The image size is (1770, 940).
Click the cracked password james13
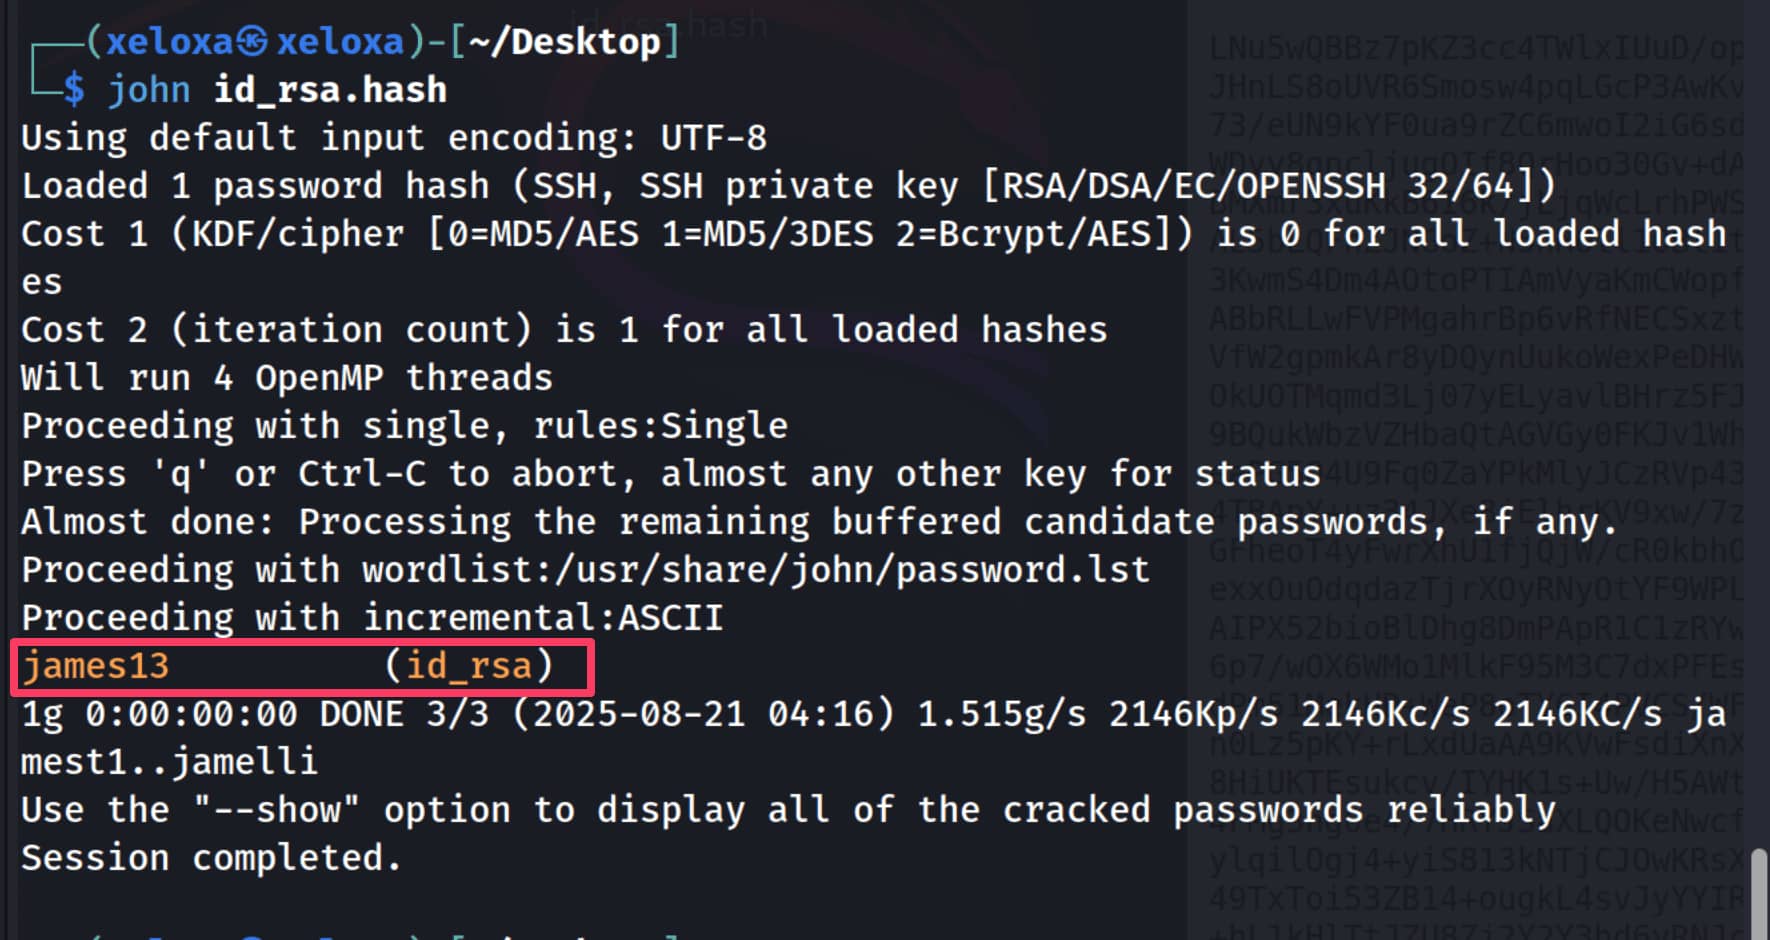point(96,666)
